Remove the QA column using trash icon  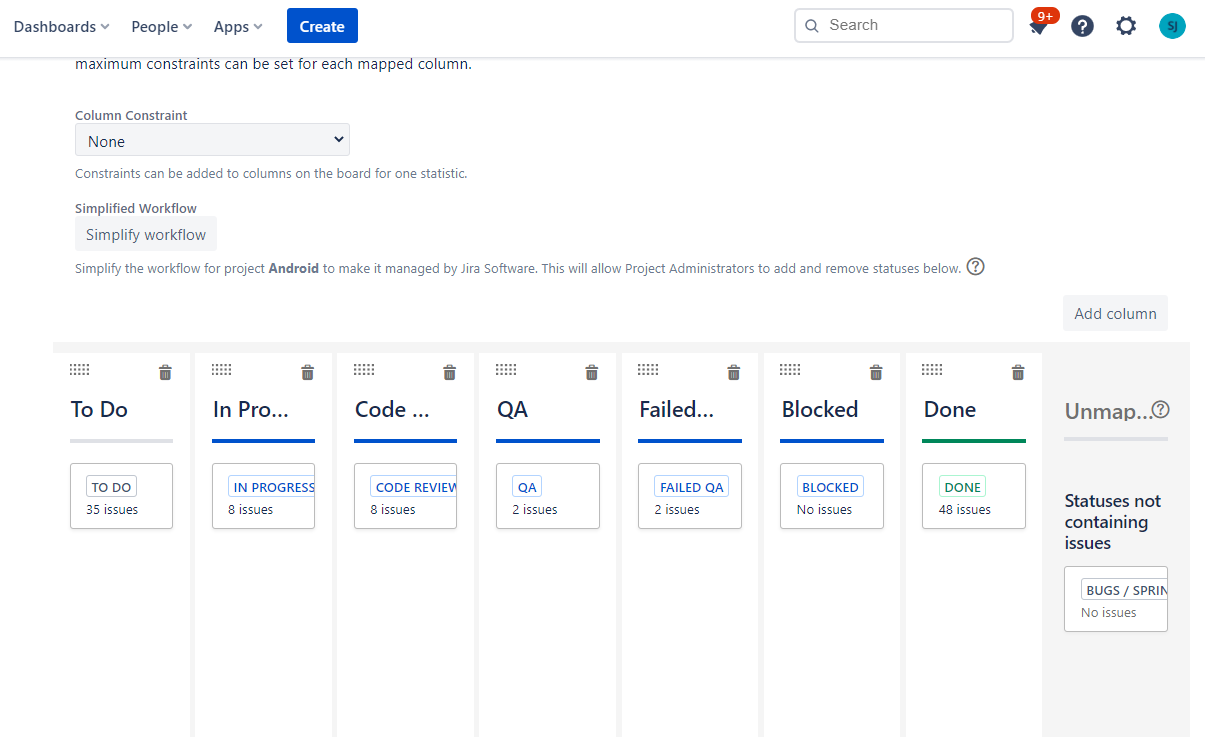(591, 373)
